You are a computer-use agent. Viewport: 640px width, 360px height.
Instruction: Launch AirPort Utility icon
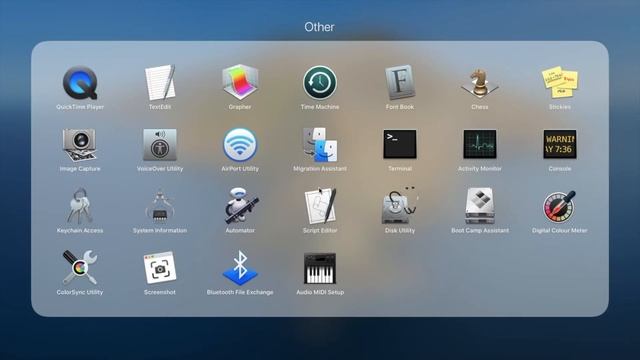[x=240, y=144]
